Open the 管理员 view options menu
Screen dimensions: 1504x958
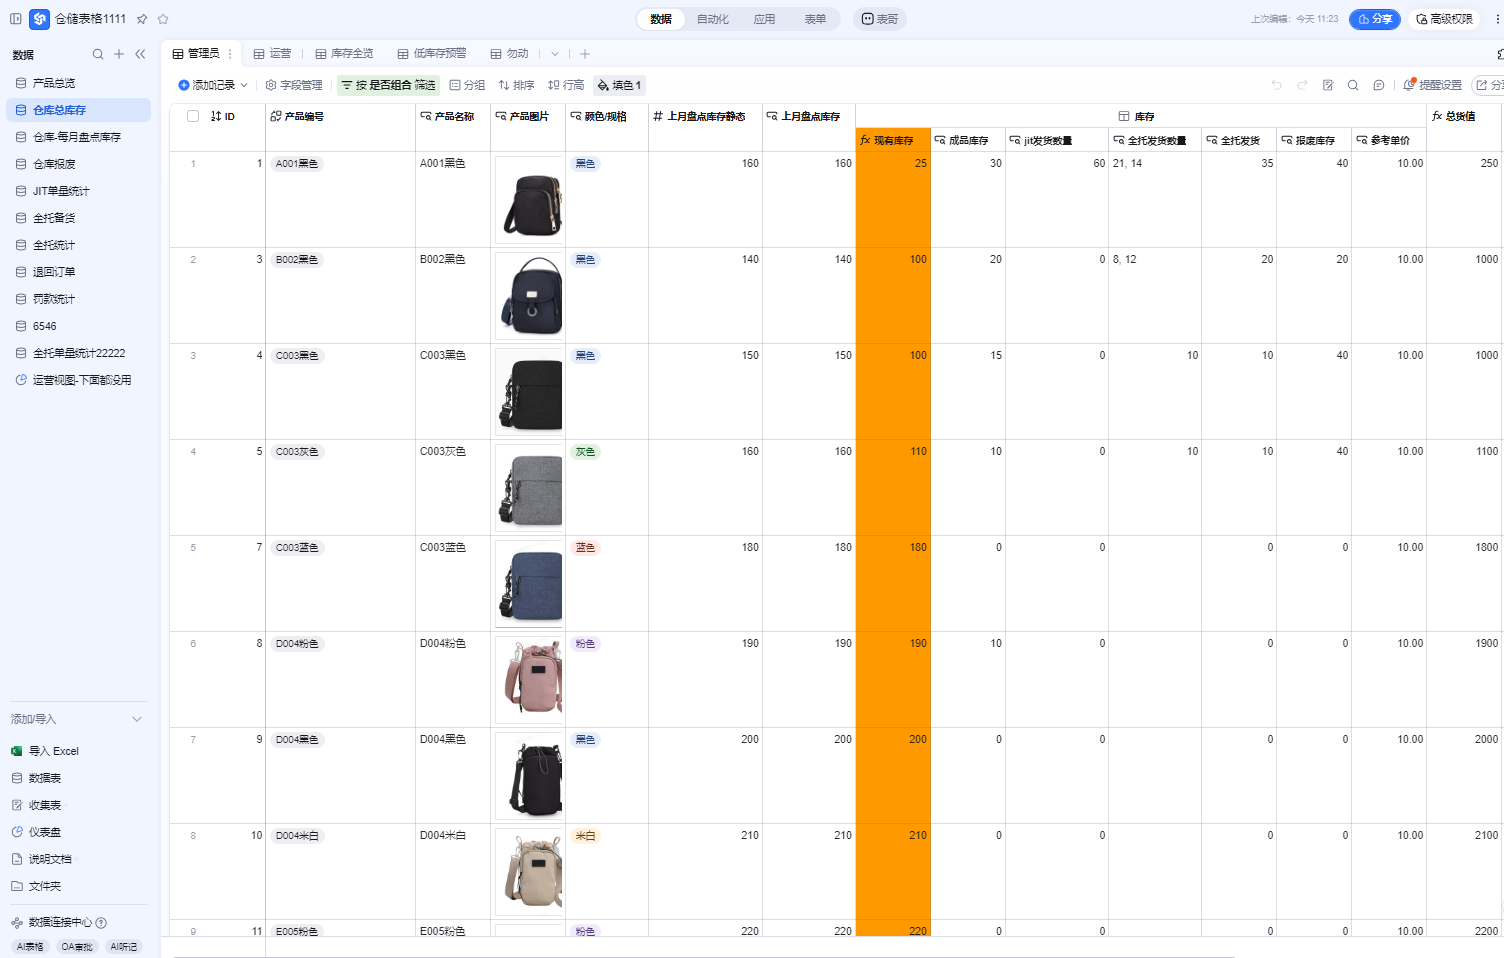coord(230,54)
